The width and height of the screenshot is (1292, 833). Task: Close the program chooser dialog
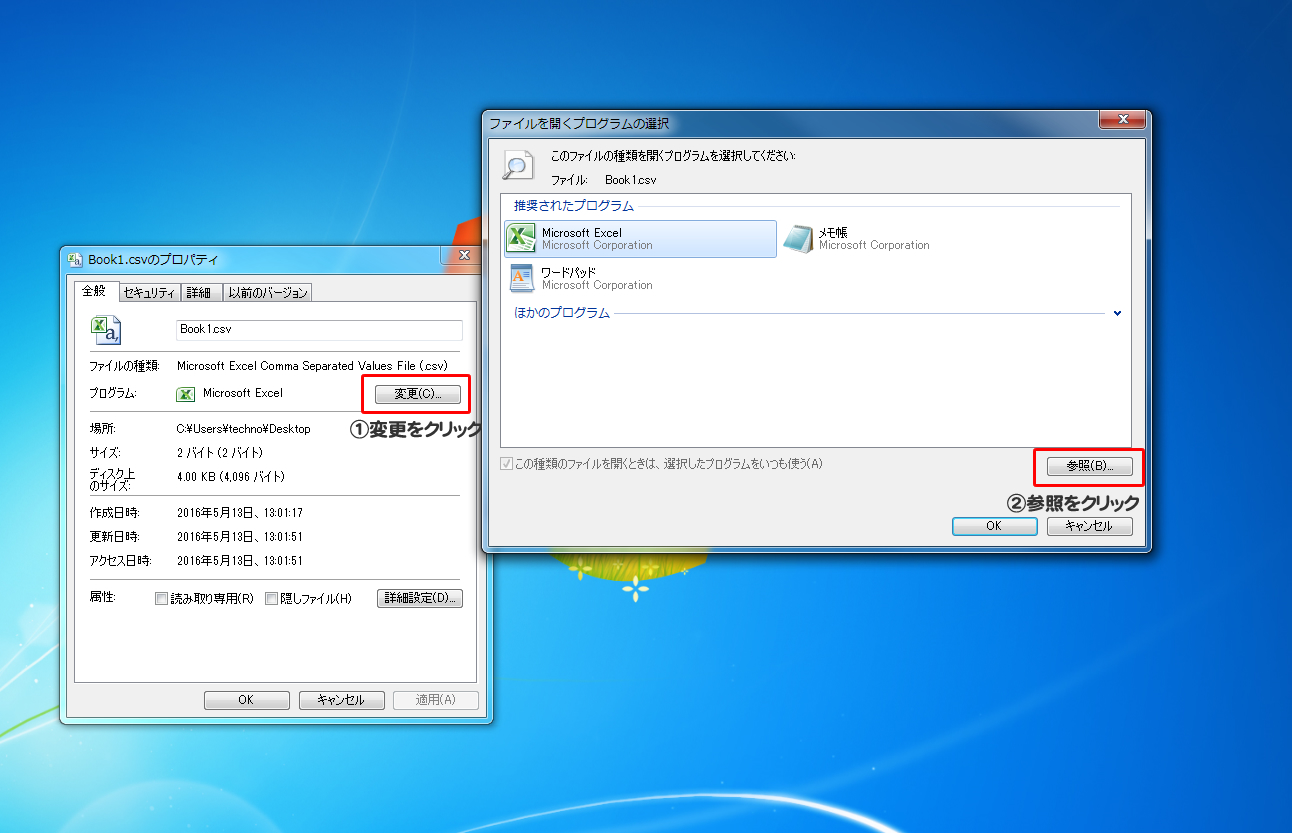coord(1121,120)
